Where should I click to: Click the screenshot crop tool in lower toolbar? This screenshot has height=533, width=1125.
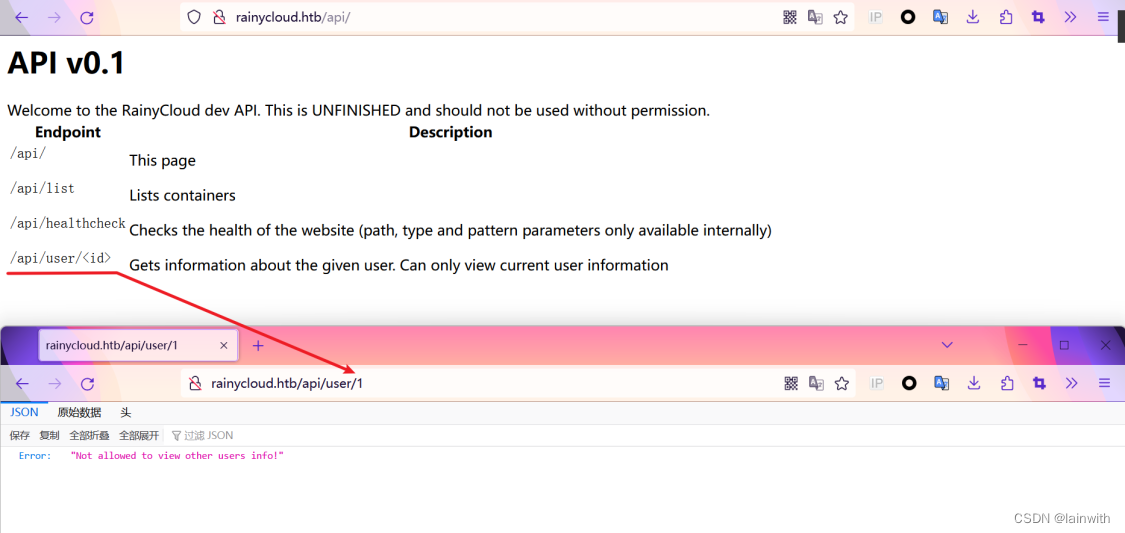point(1039,384)
